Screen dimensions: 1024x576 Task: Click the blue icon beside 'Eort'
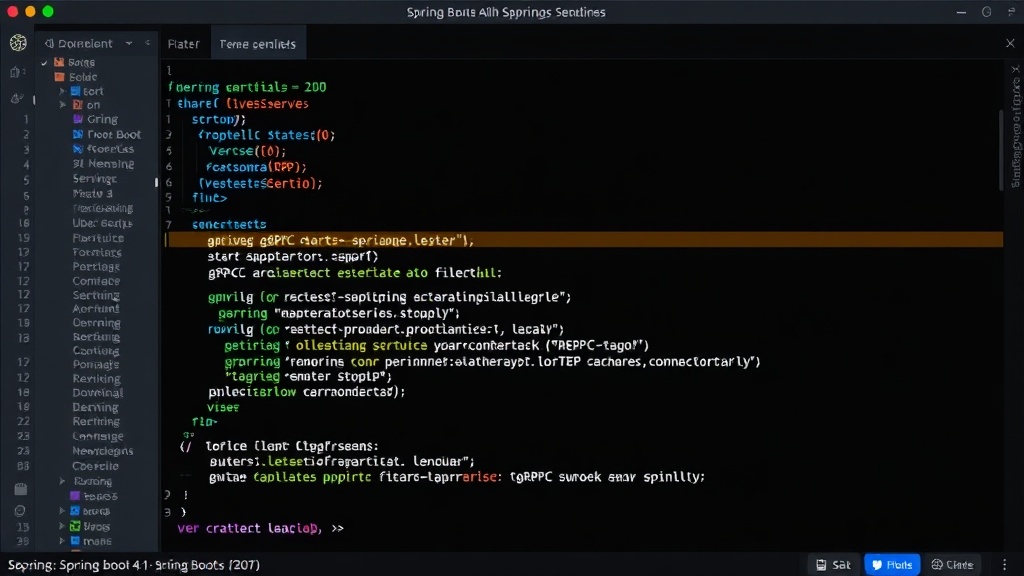coord(76,91)
